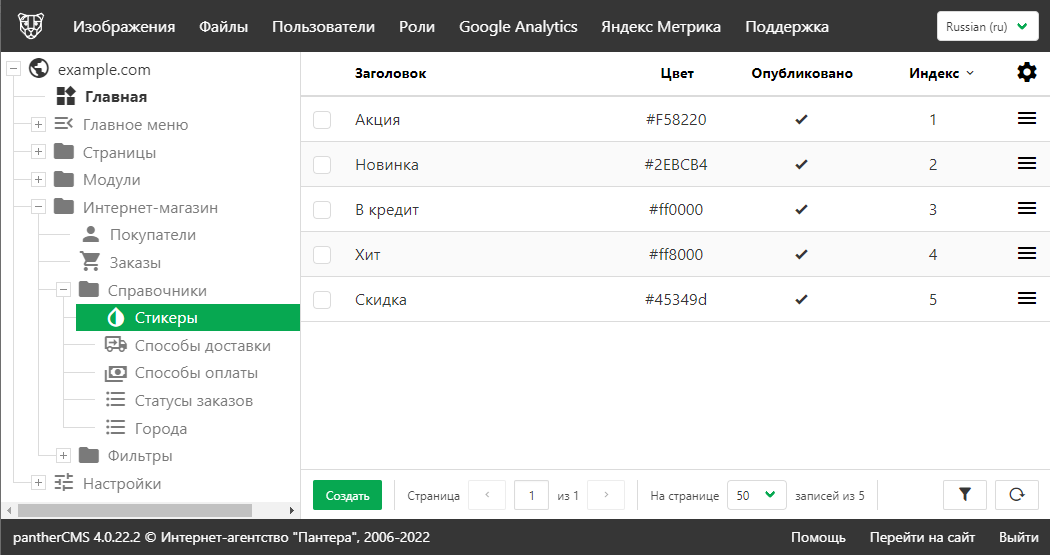Go to Пользователи menu item
1050x555 pixels.
pyautogui.click(x=323, y=27)
